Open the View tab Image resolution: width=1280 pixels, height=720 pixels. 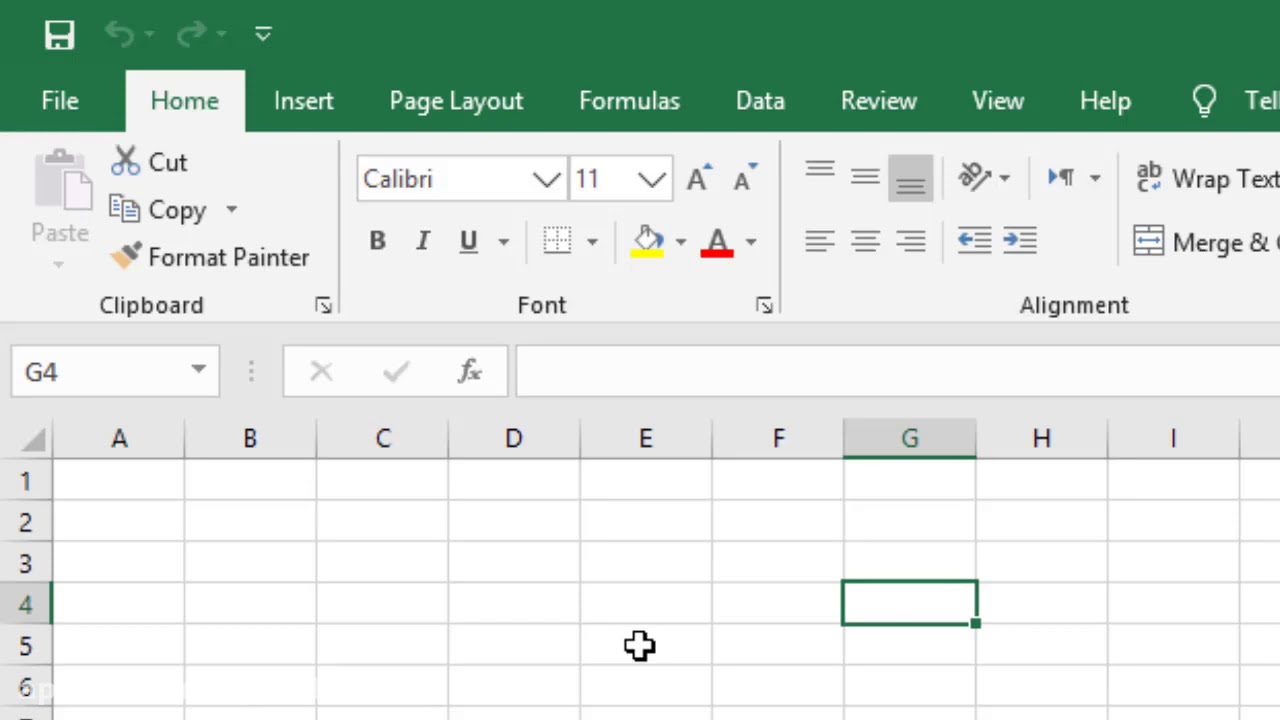click(x=998, y=101)
